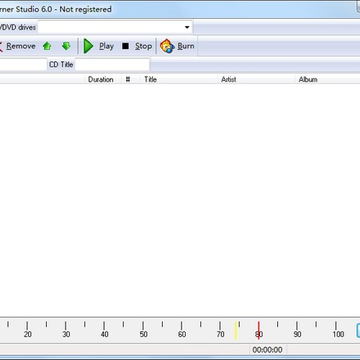The image size is (360, 360).
Task: Click the Remove button
Action: point(17,46)
